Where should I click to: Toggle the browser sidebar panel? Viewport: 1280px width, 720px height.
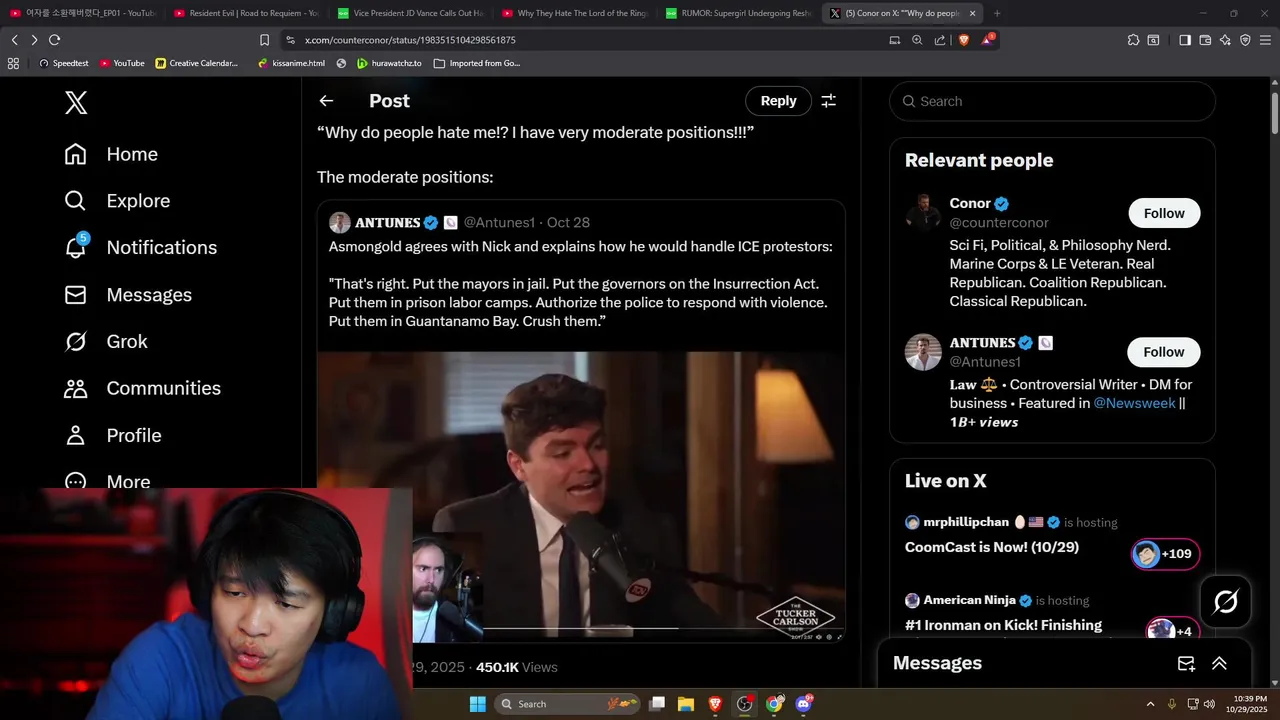click(1185, 40)
